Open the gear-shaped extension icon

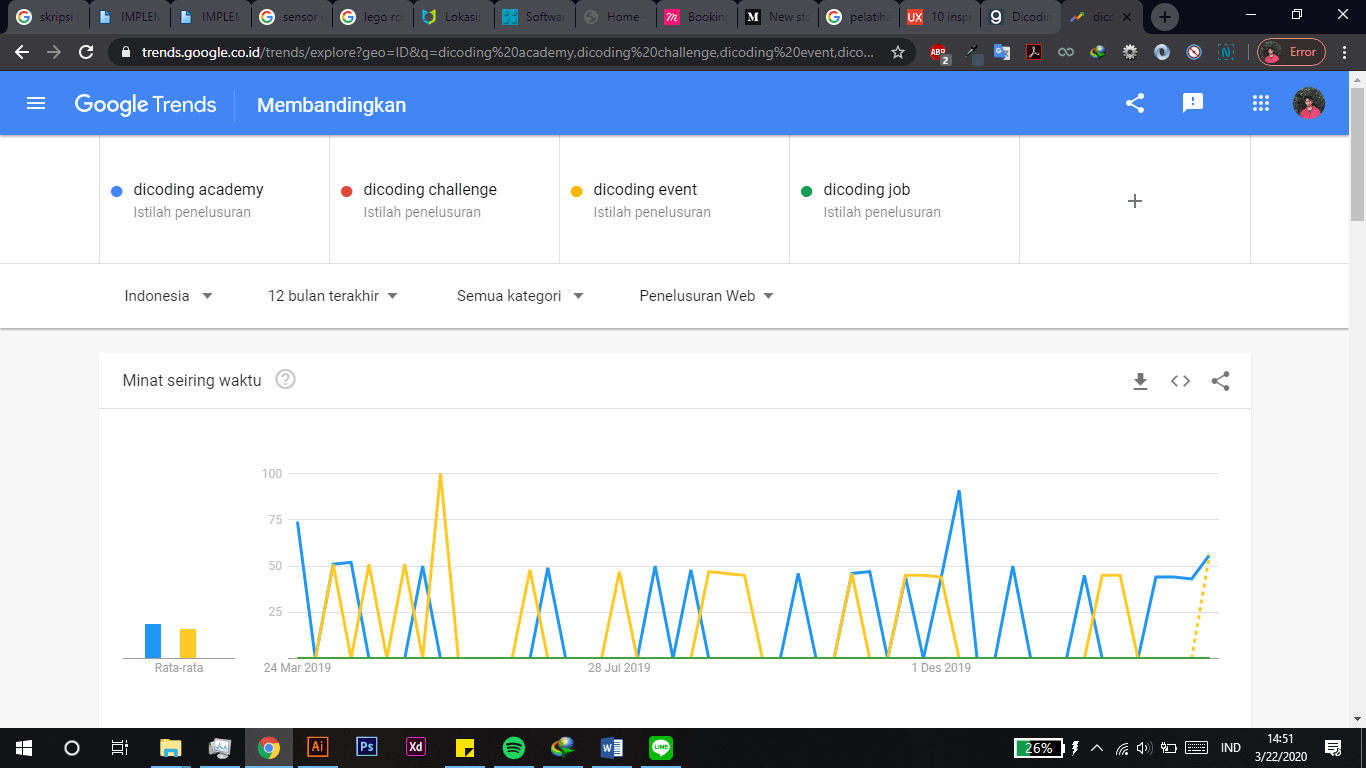point(1130,53)
